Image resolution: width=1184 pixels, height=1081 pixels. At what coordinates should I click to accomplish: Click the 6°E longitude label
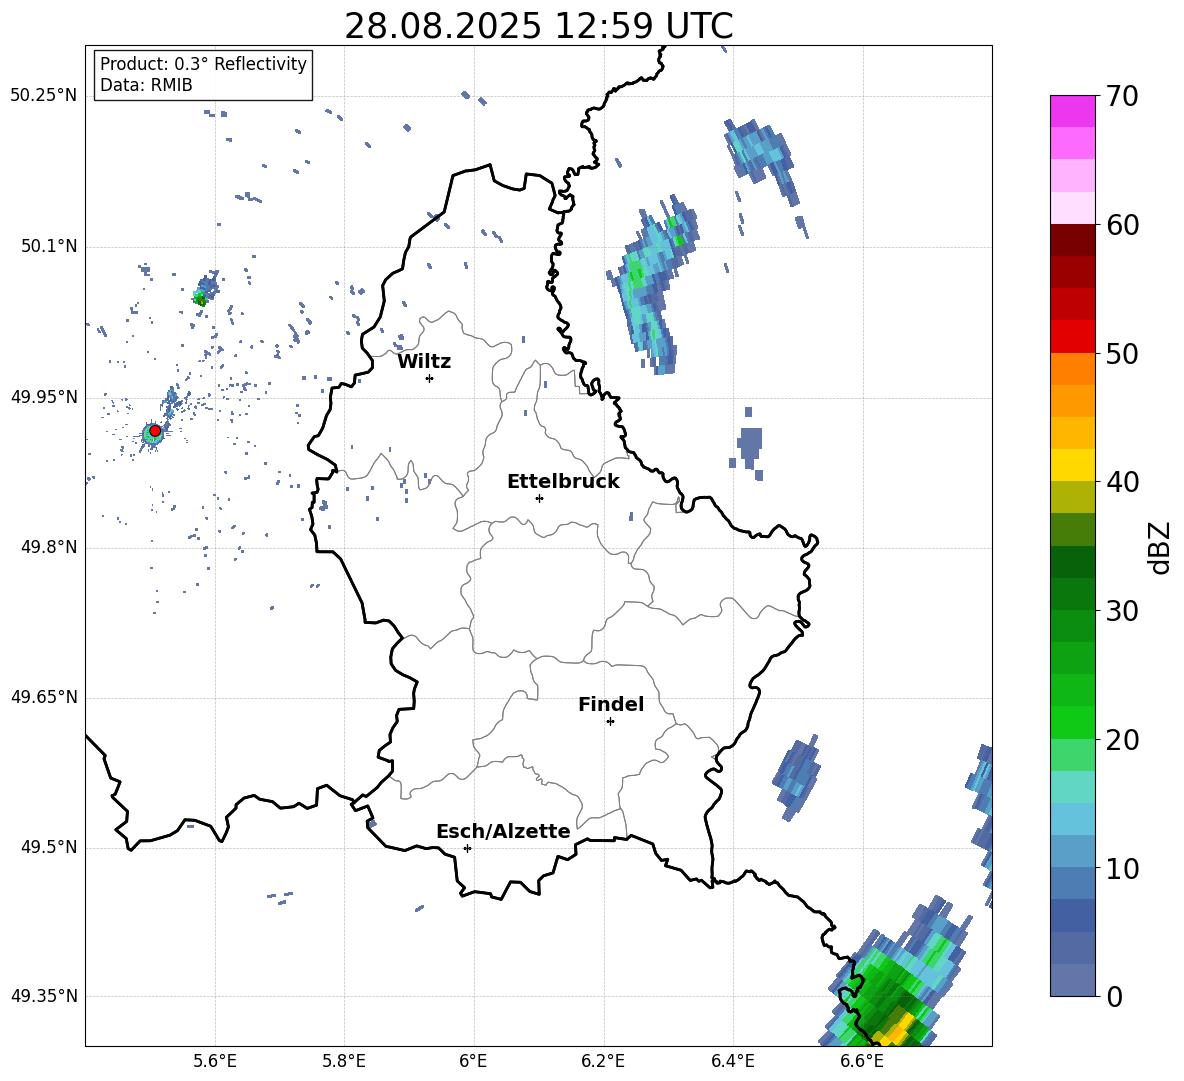coord(473,1061)
